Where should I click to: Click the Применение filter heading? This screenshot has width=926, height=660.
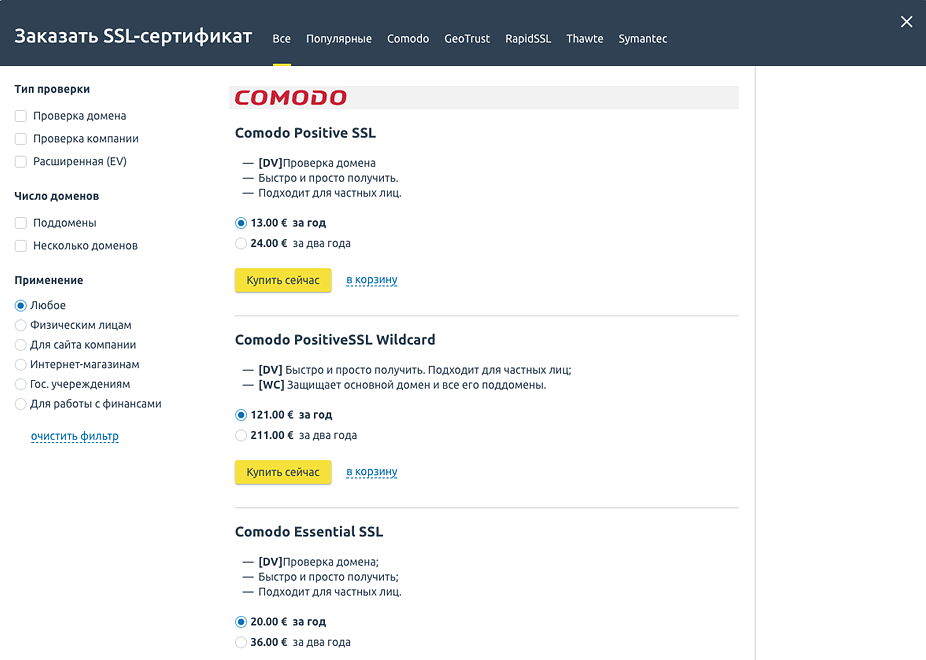(48, 280)
